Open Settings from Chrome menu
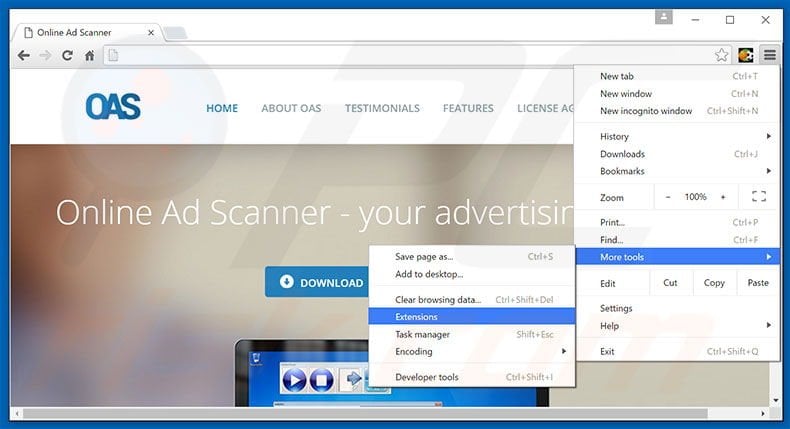Screen dimensions: 790x429 pyautogui.click(x=677, y=309)
